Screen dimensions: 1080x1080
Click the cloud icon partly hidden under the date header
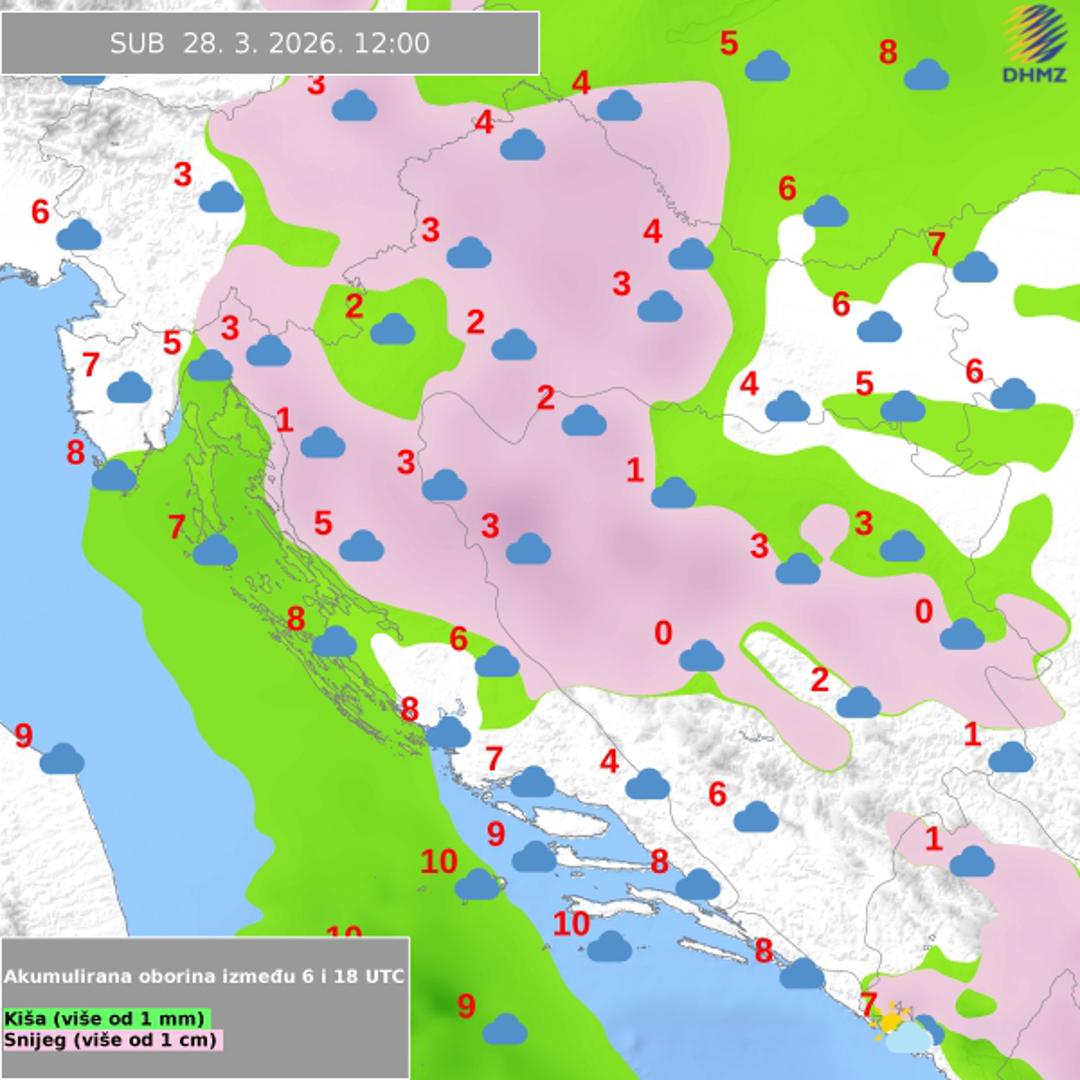[x=82, y=78]
